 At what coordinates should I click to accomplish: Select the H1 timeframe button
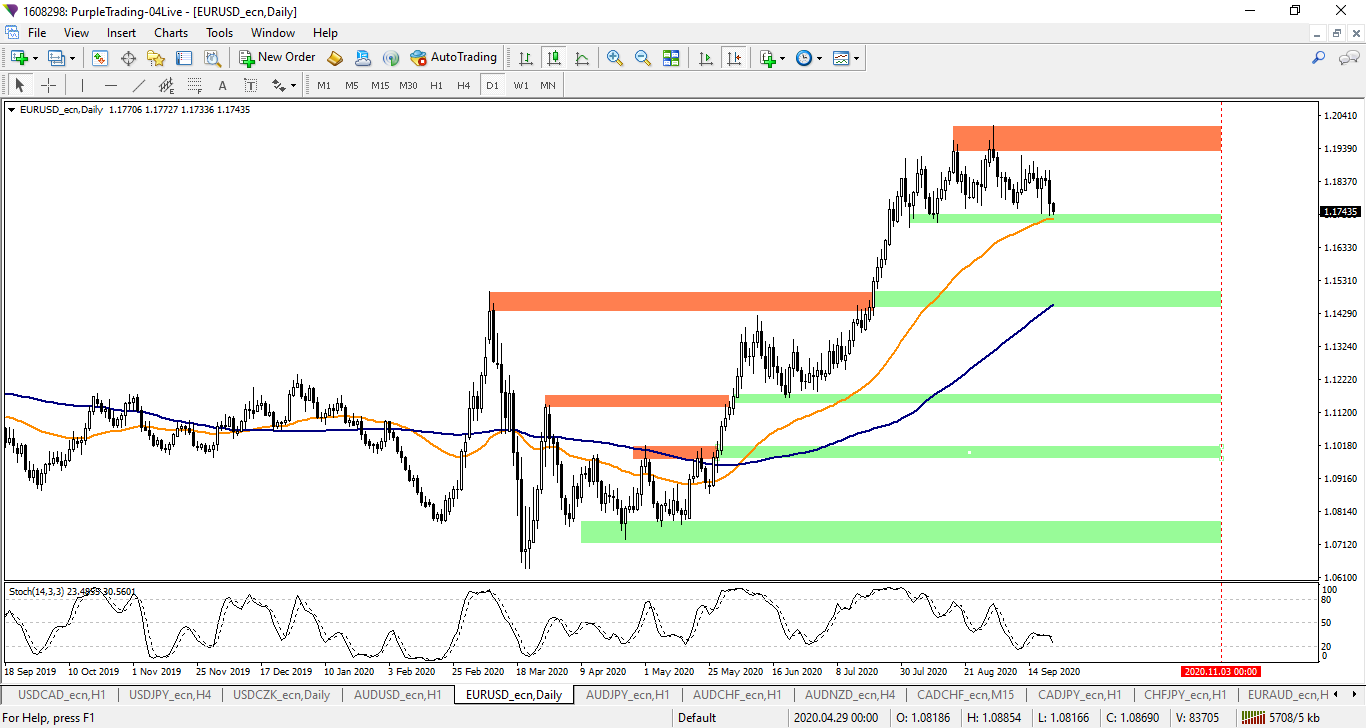pos(436,85)
